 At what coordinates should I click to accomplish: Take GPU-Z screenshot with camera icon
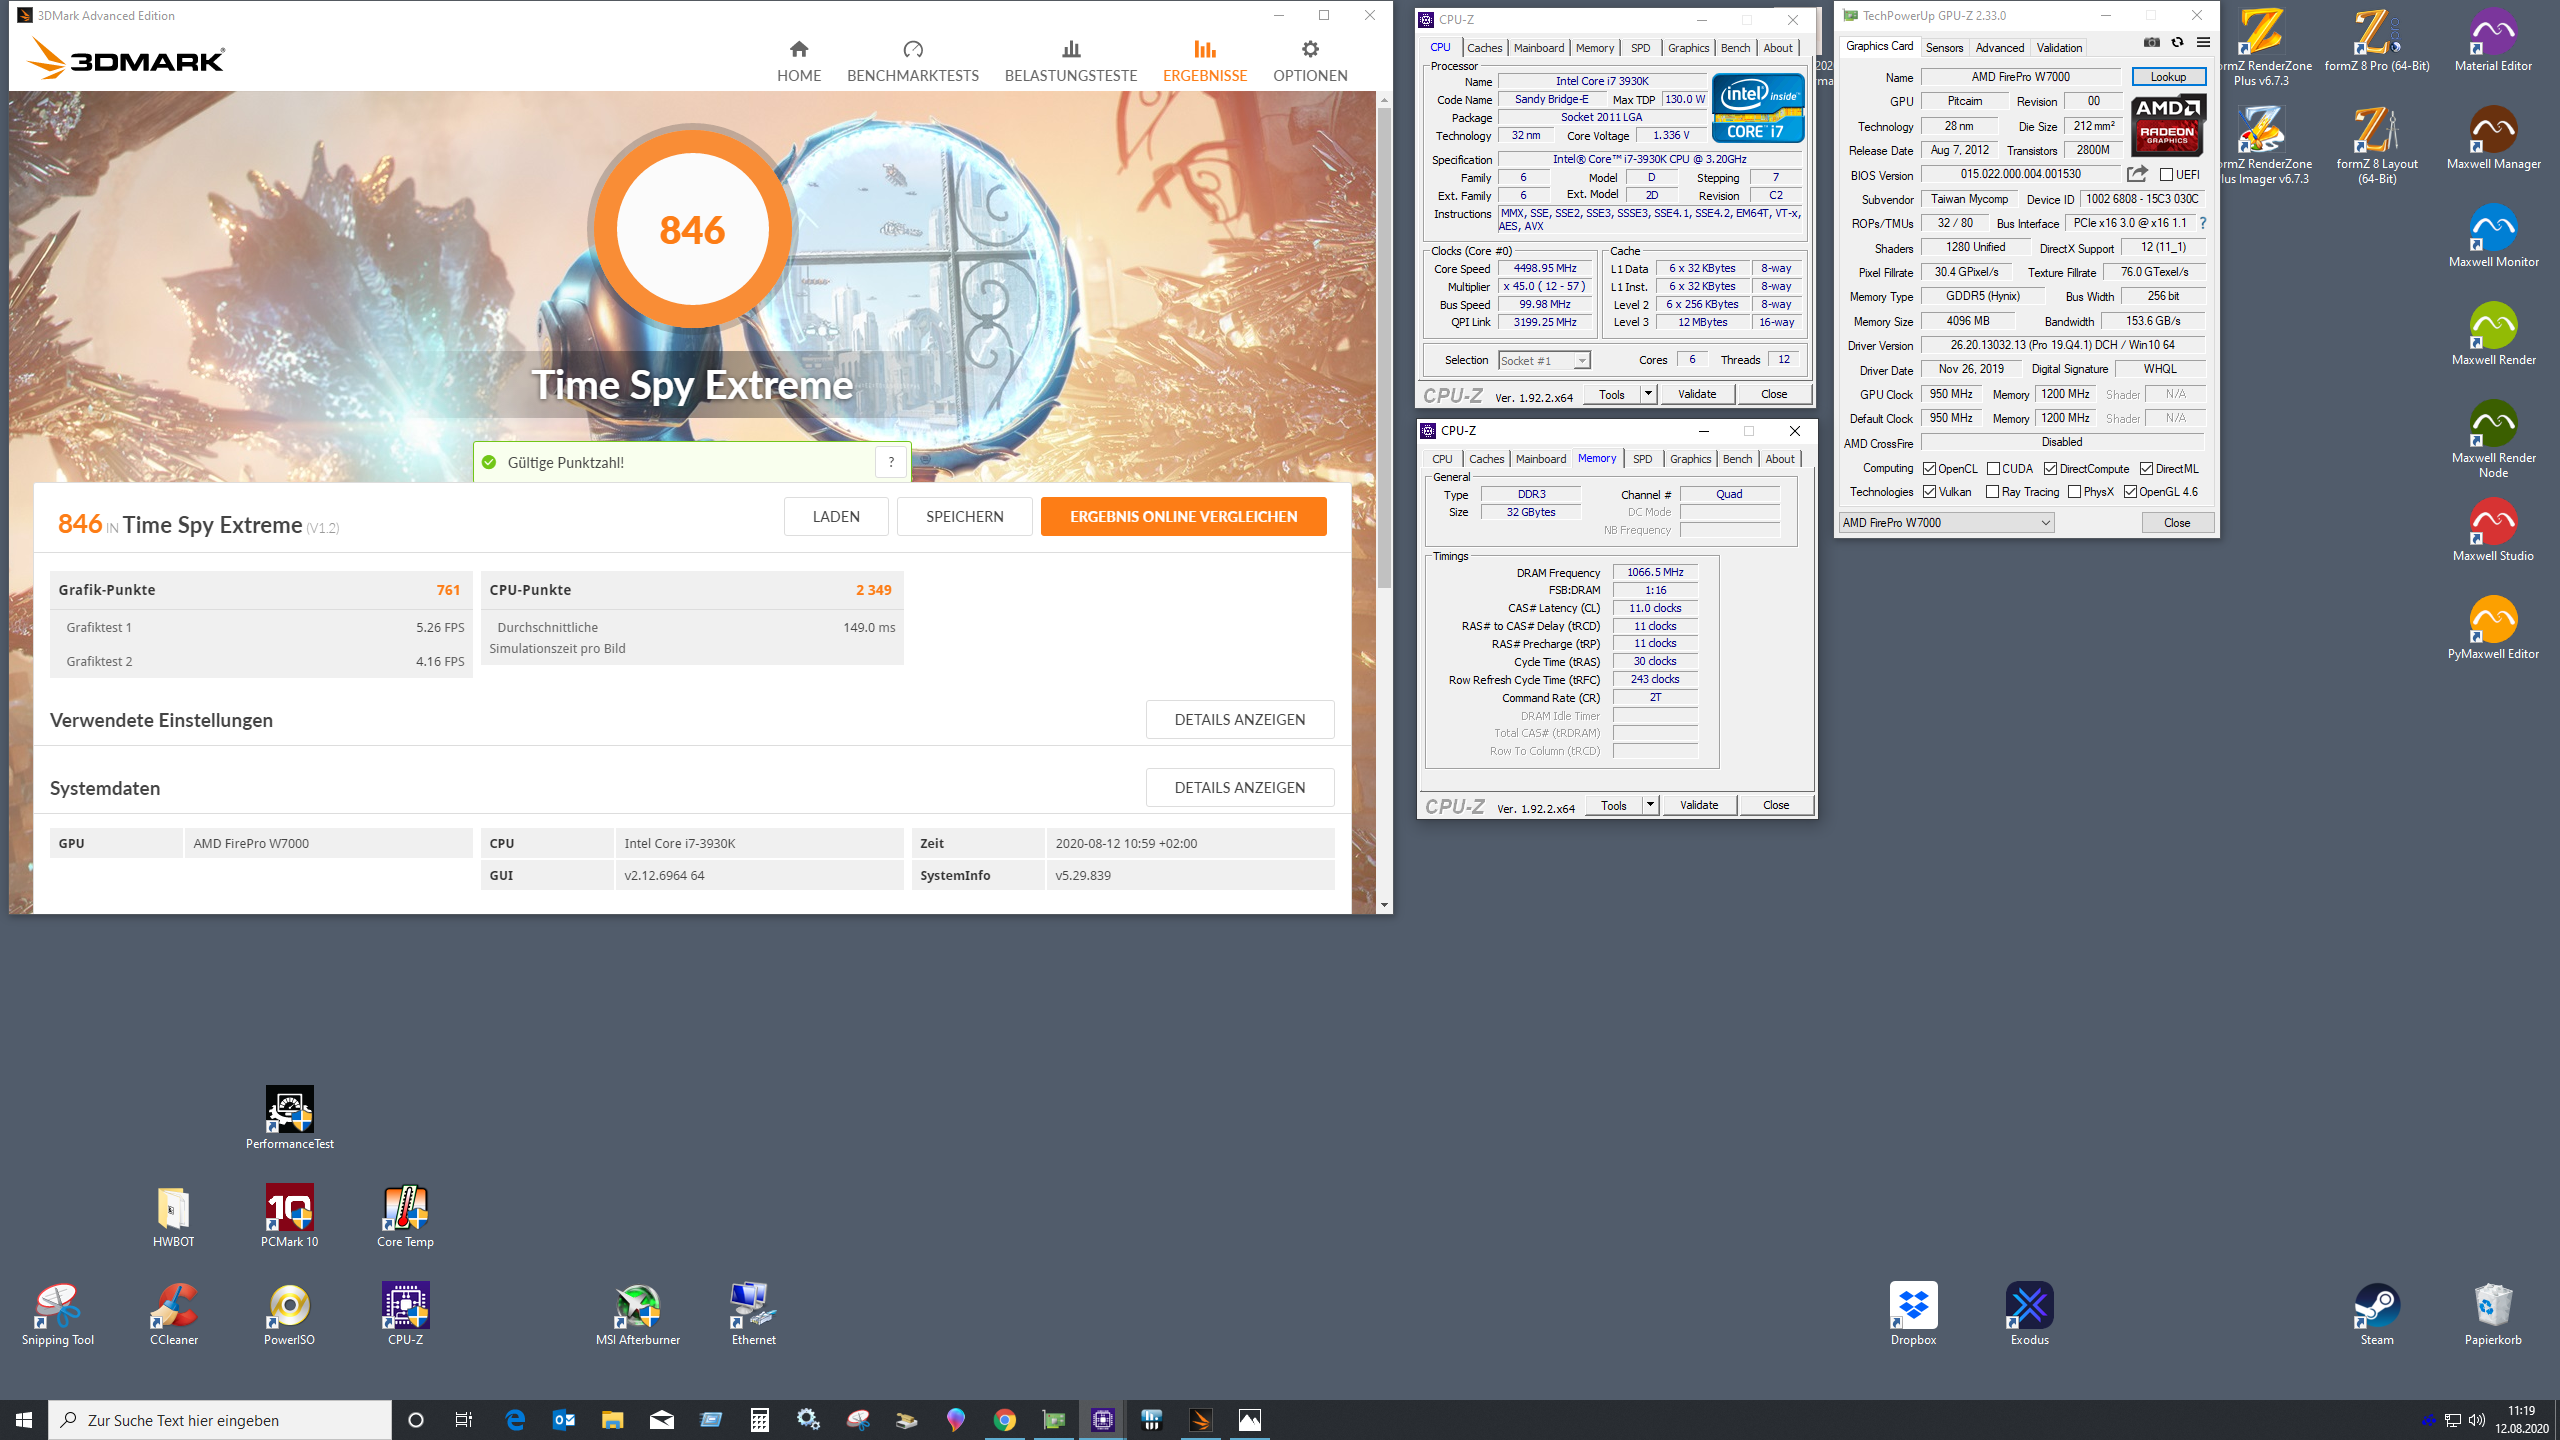pos(2151,43)
